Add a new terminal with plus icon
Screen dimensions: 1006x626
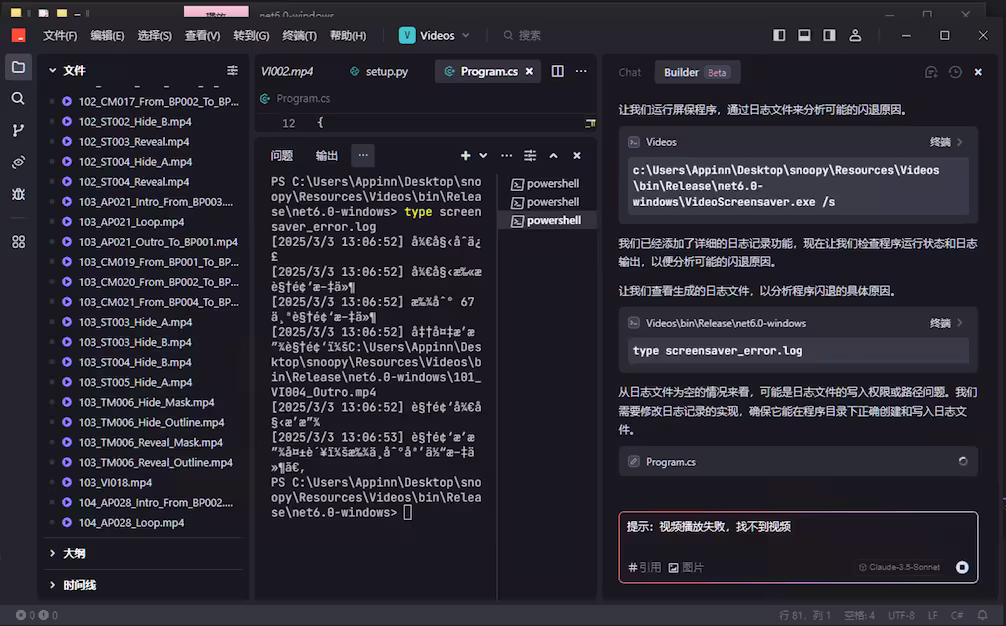(x=465, y=155)
